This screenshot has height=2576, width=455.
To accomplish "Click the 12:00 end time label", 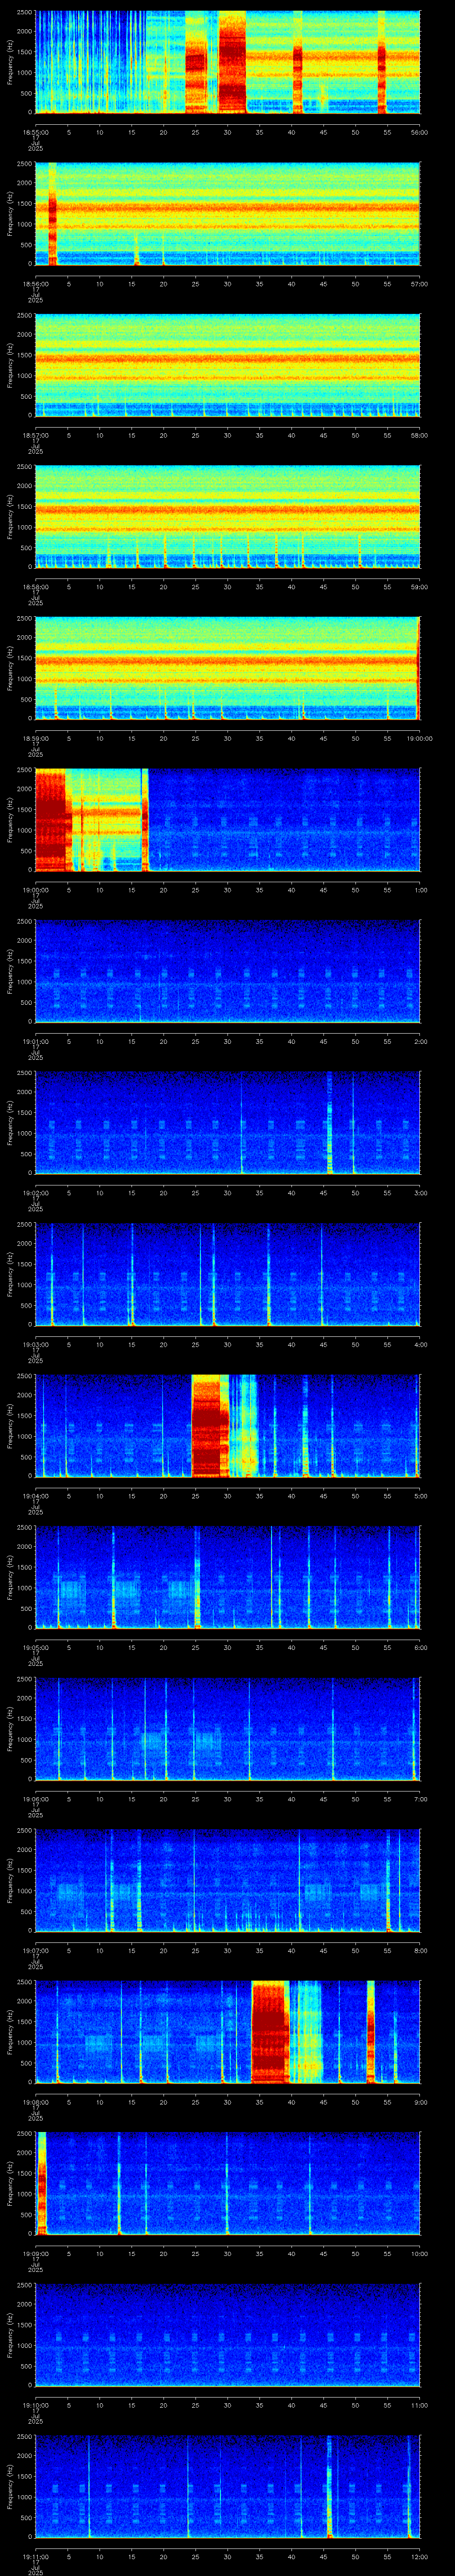I will tap(420, 2556).
